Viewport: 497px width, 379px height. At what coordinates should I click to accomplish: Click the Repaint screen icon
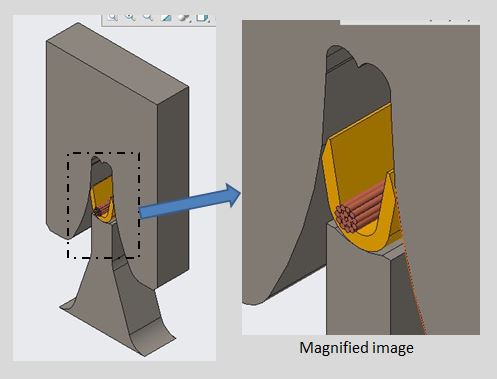[166, 18]
